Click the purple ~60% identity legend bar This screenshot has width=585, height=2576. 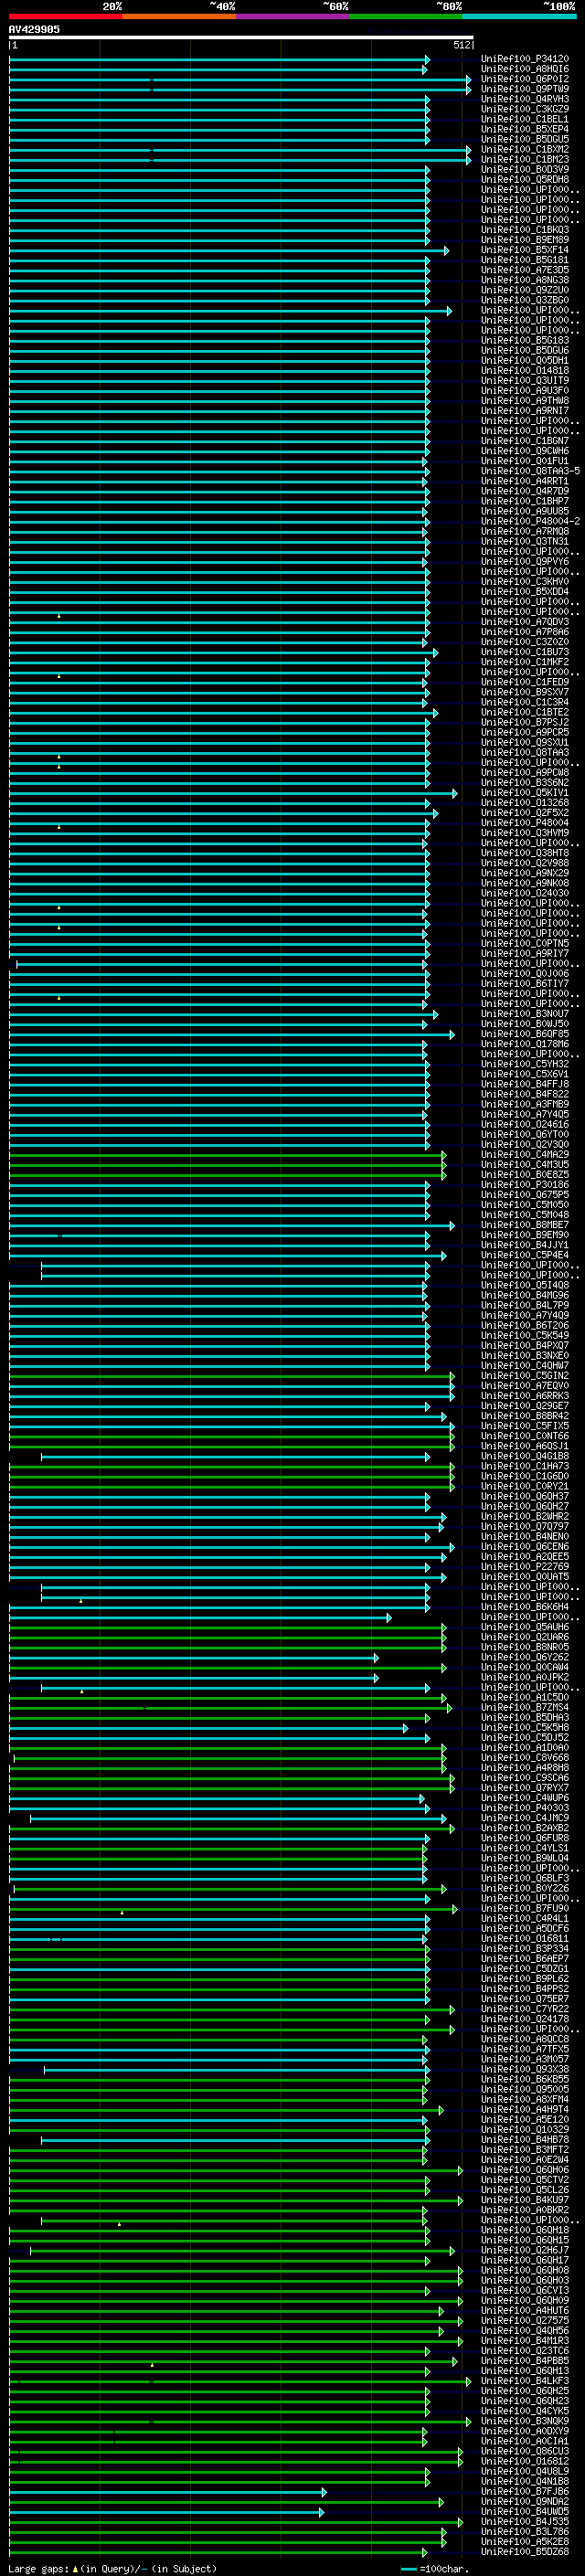pos(293,16)
